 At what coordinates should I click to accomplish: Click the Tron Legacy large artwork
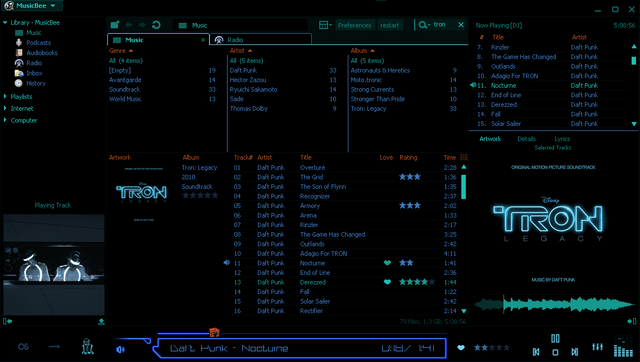tap(552, 223)
